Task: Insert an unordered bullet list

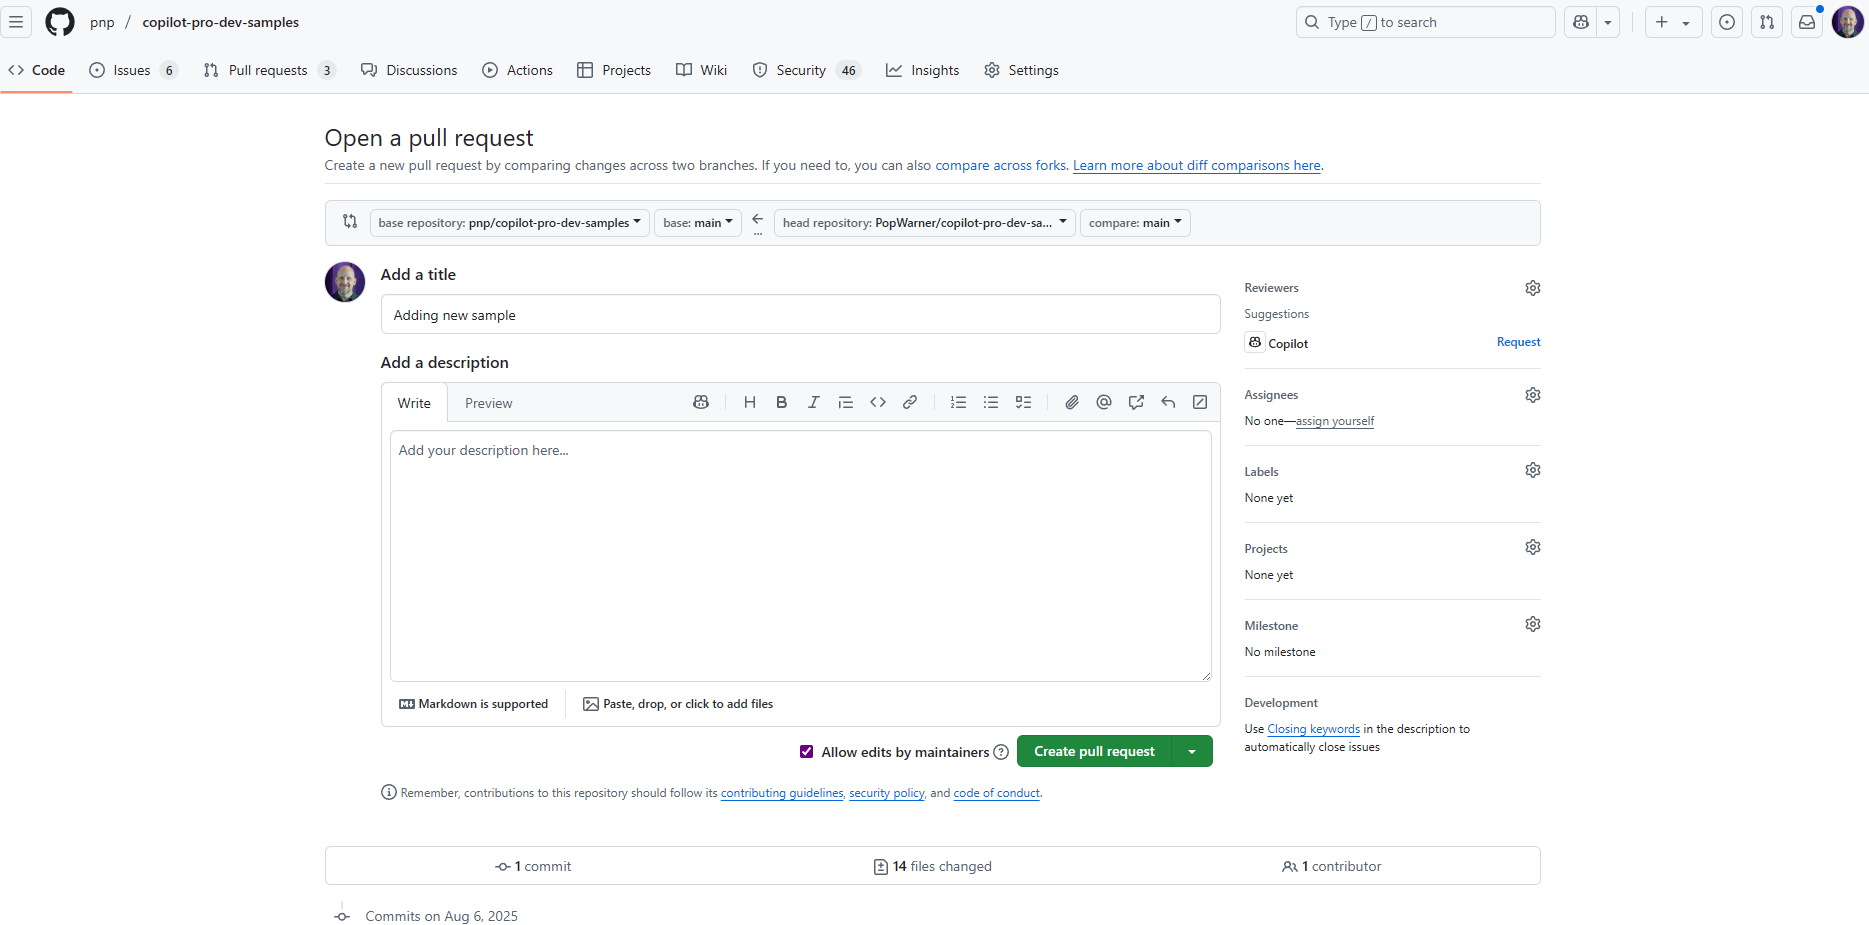Action: coord(991,402)
